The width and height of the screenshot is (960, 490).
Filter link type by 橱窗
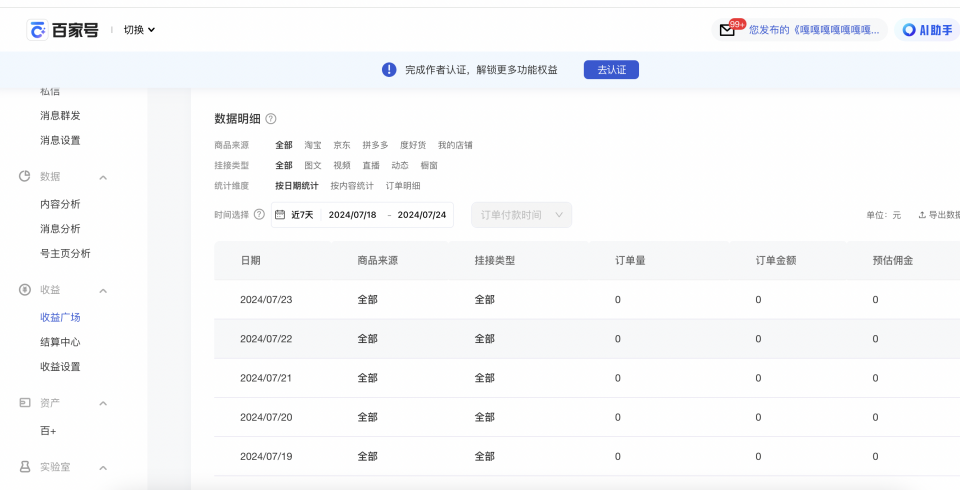coord(429,165)
